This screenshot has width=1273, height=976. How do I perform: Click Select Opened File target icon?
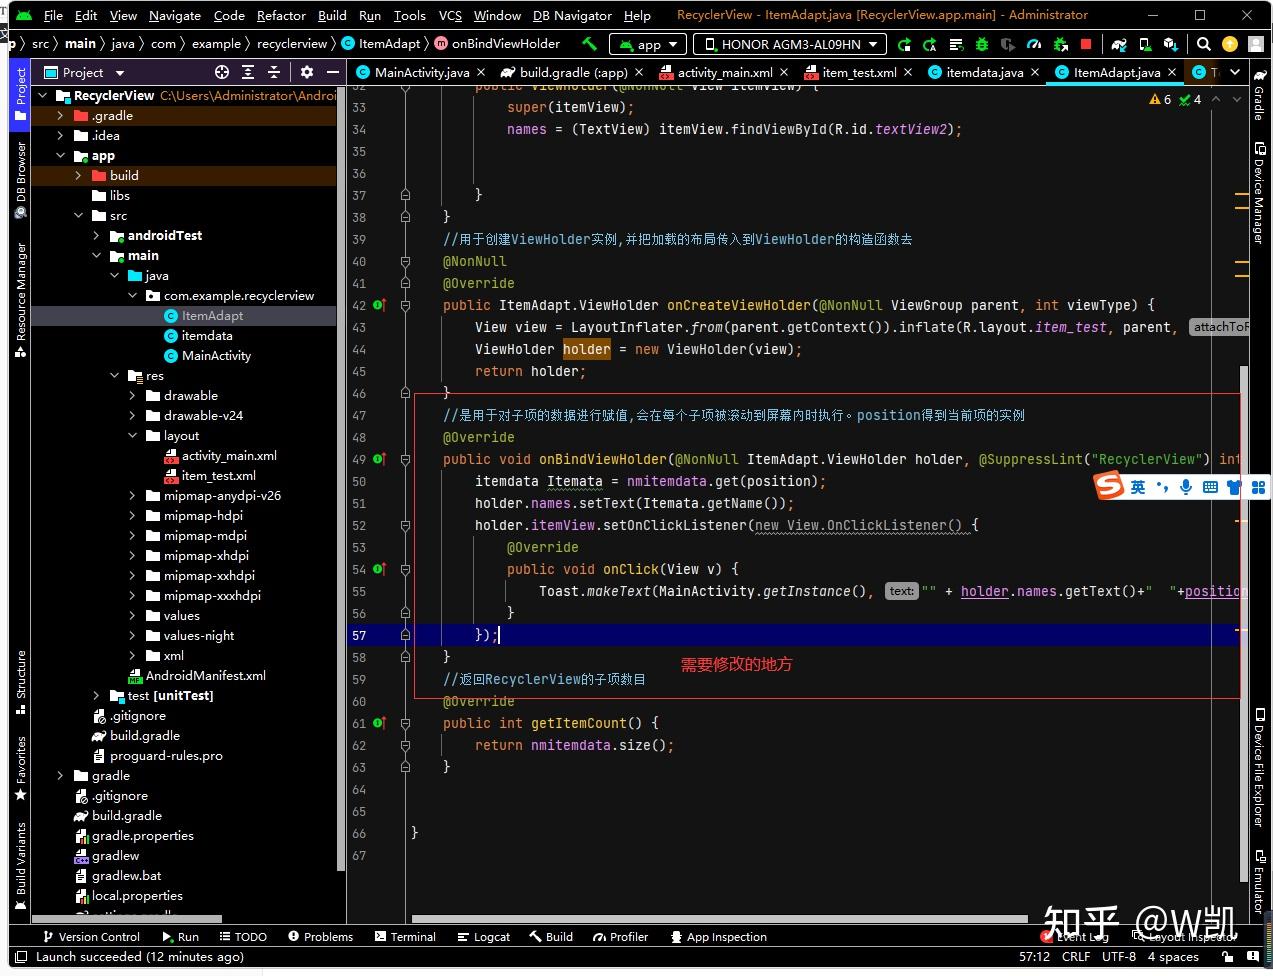(222, 72)
